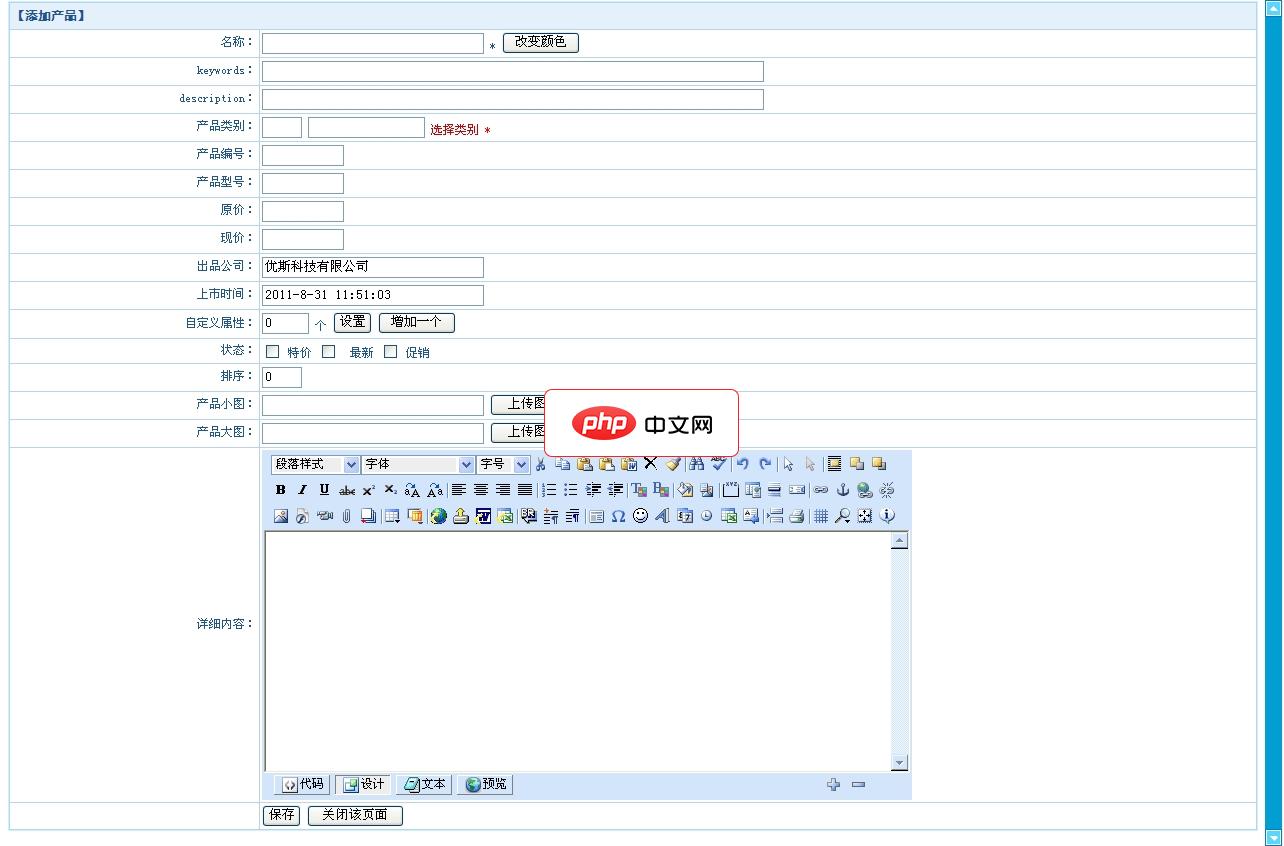Click the 保存 button to save

[280, 815]
